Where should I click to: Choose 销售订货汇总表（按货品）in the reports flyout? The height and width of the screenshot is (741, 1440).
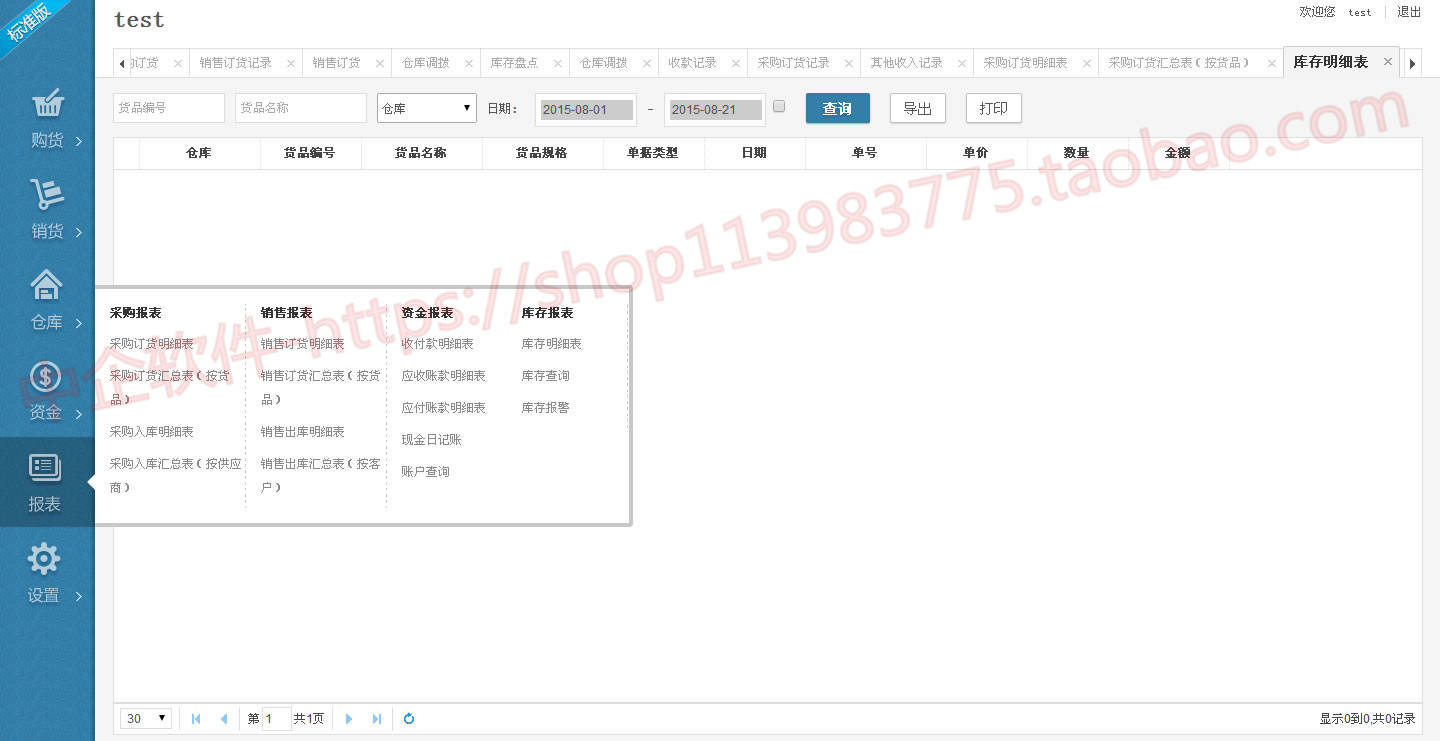click(x=321, y=388)
